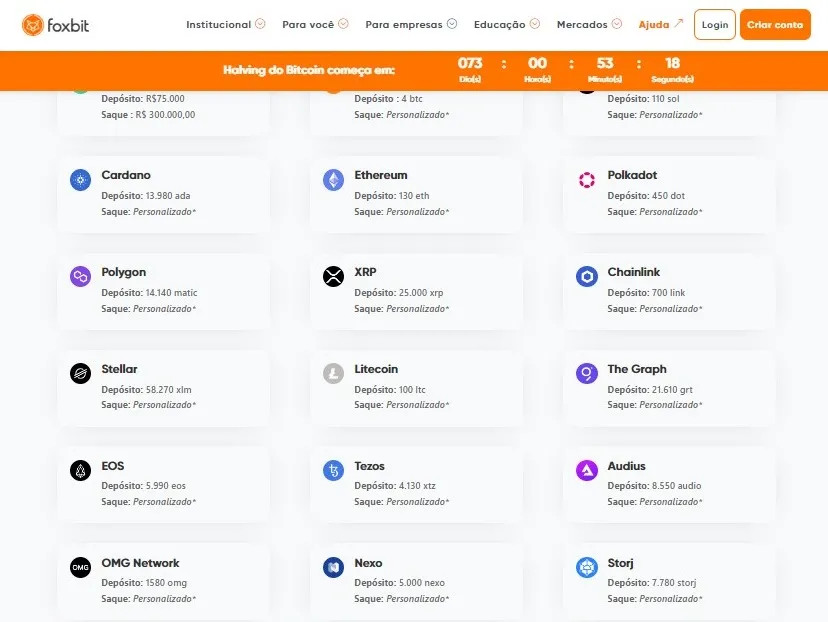Click the Polygon purple icon
This screenshot has width=828, height=622.
click(80, 277)
